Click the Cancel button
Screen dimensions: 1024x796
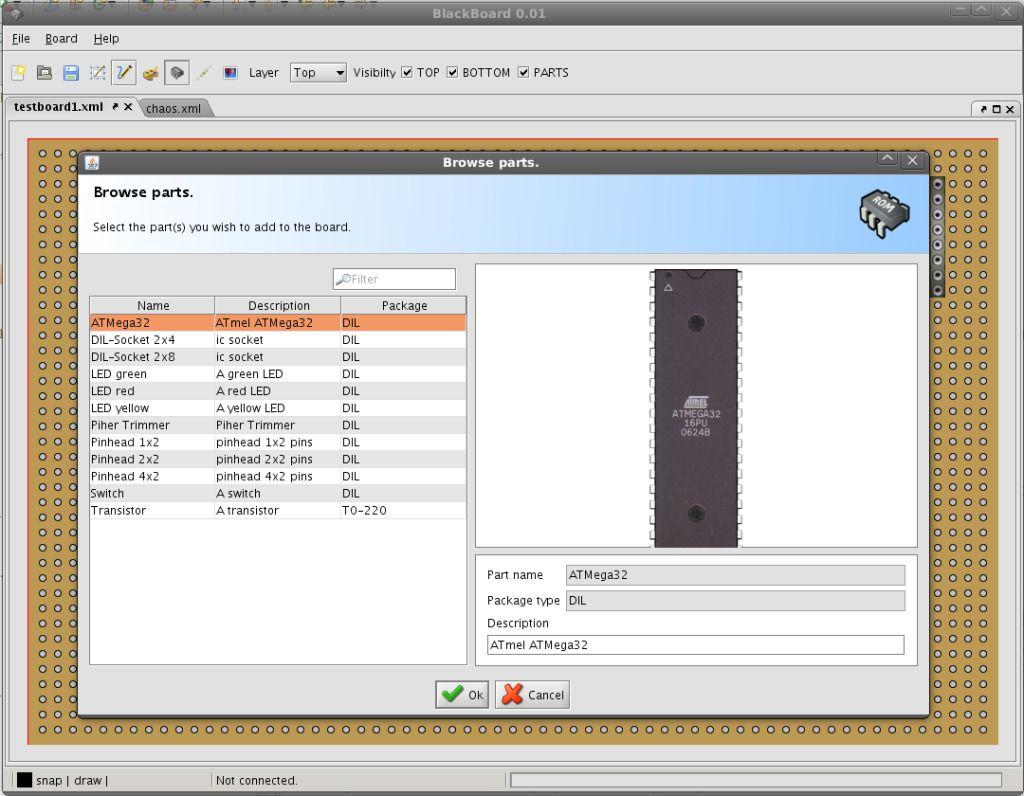click(x=532, y=695)
